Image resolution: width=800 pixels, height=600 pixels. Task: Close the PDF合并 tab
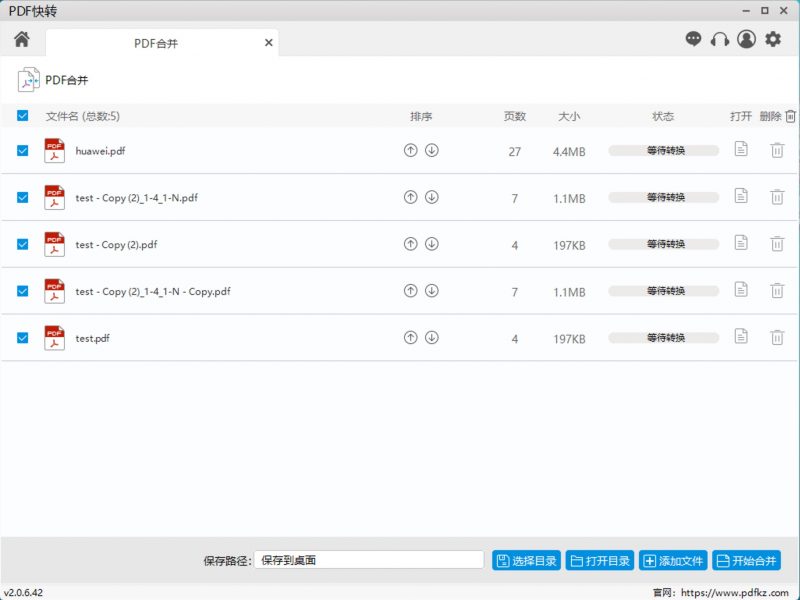point(268,43)
